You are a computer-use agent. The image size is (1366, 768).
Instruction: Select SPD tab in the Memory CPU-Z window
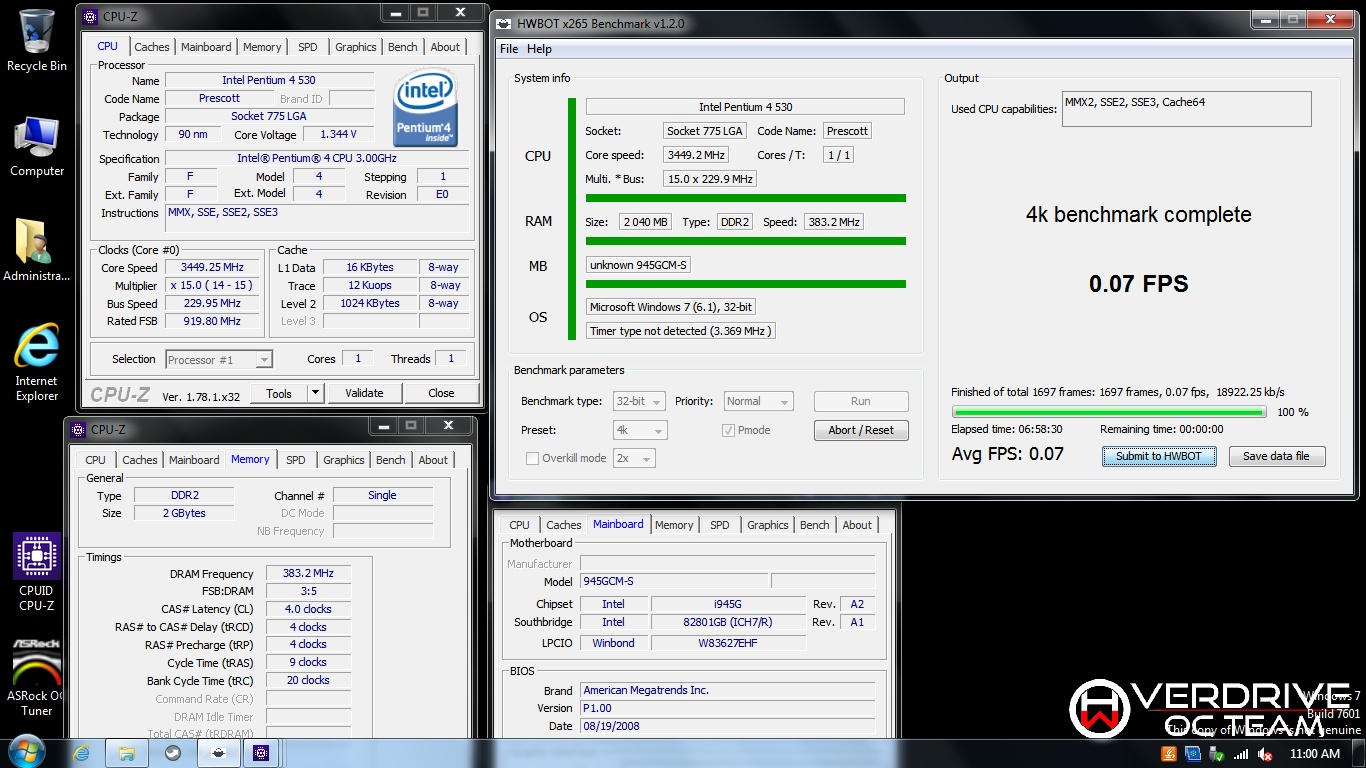(x=296, y=460)
